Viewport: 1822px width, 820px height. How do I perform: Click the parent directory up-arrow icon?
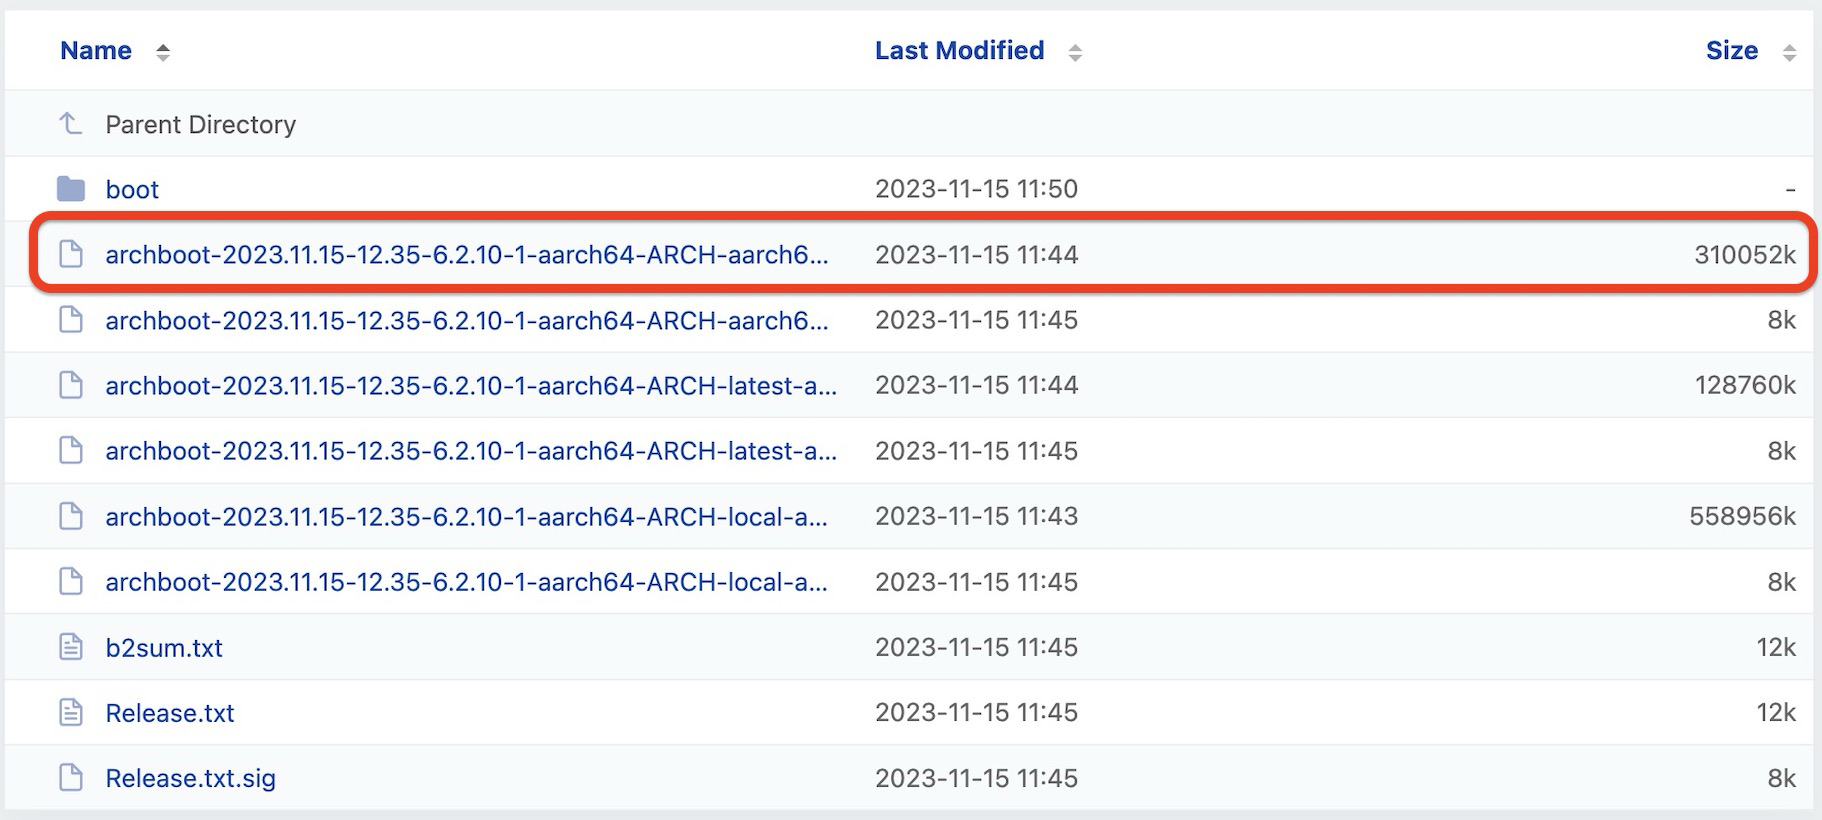(x=70, y=124)
